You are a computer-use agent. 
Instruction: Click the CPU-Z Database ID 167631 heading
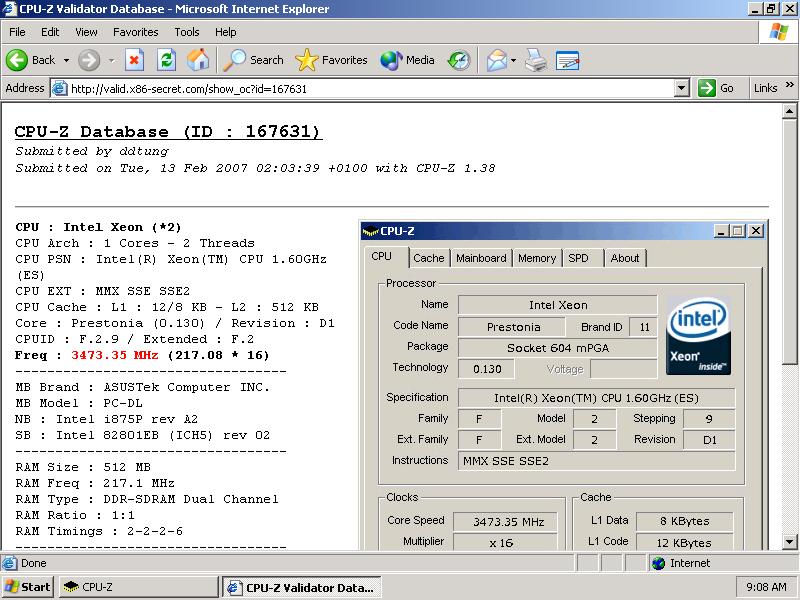coord(168,132)
